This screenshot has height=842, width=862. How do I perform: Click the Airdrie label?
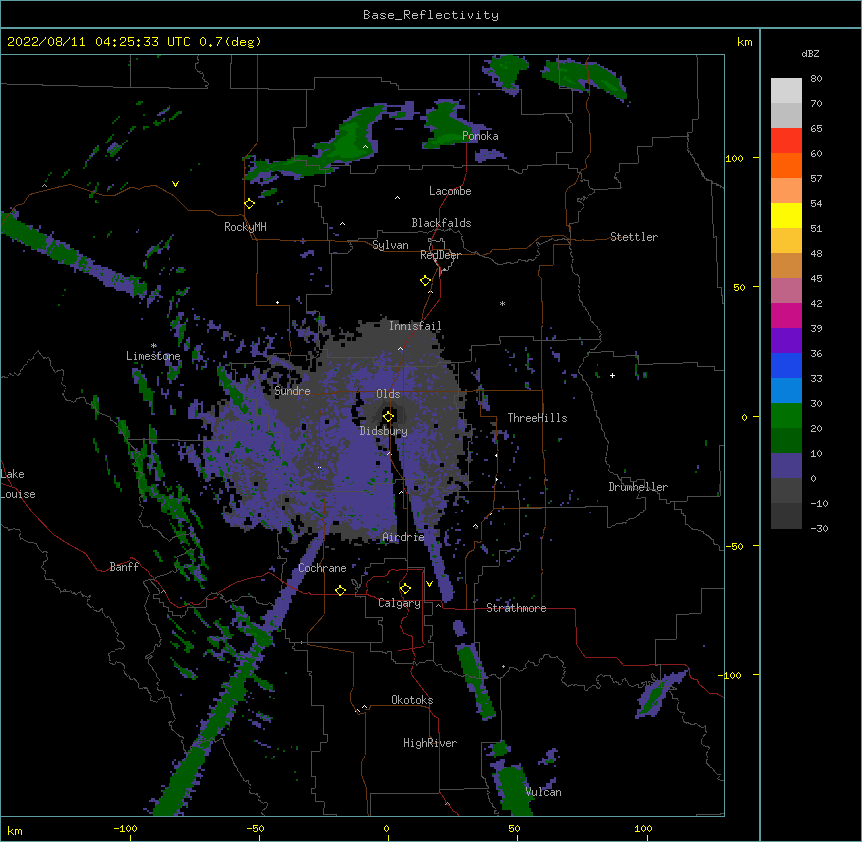click(x=404, y=538)
